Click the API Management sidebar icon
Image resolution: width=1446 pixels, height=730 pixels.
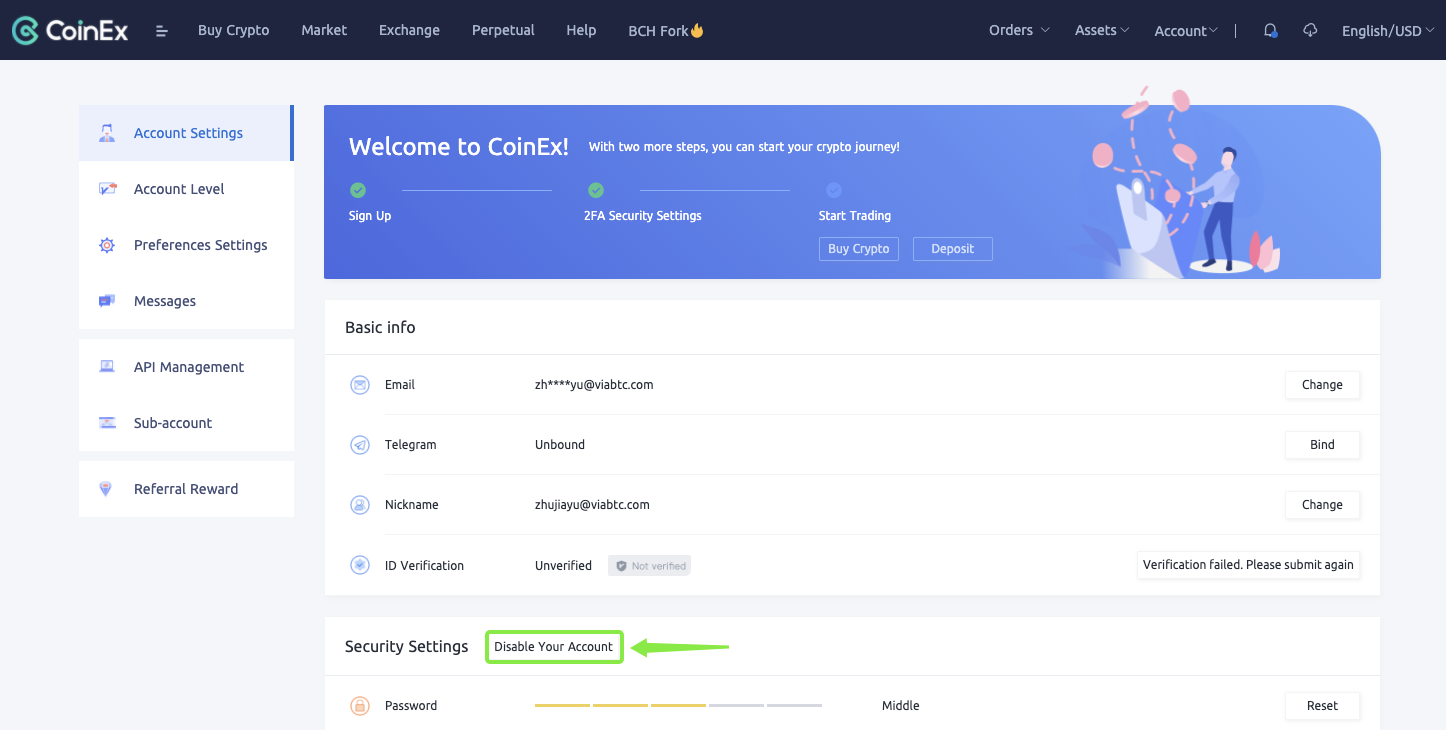(107, 367)
